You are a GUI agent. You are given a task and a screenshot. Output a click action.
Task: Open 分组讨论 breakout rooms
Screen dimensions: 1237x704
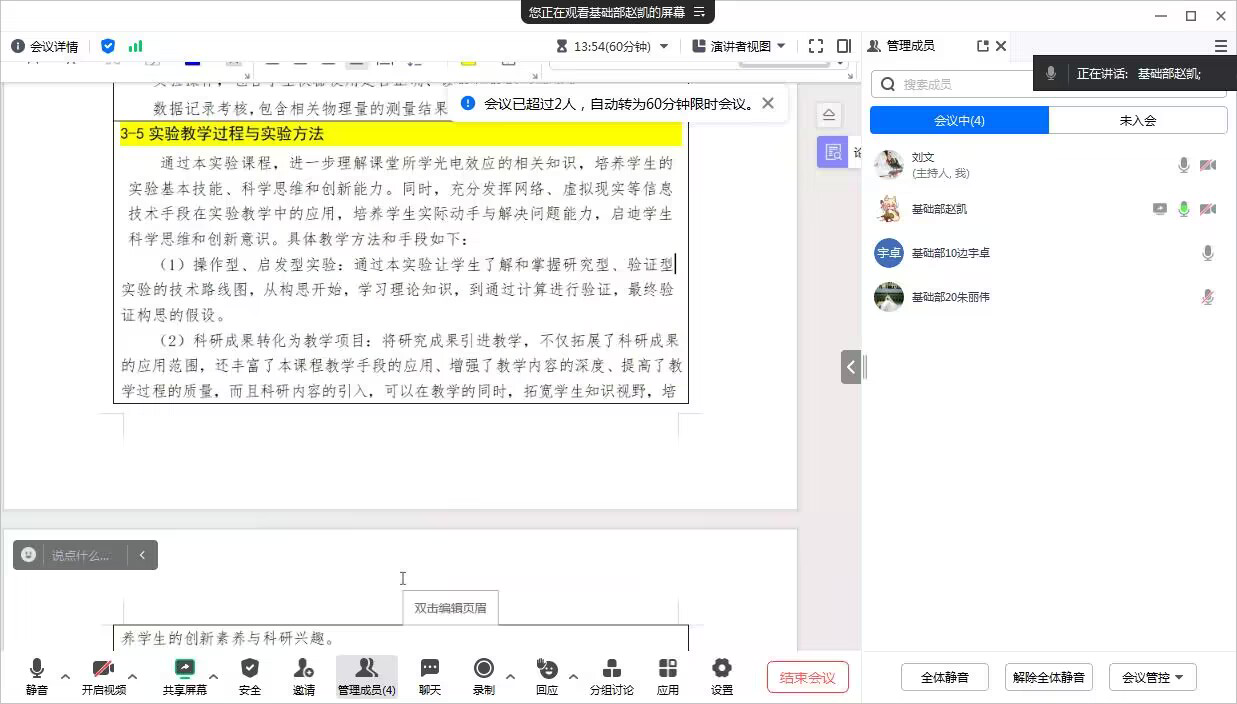tap(611, 669)
